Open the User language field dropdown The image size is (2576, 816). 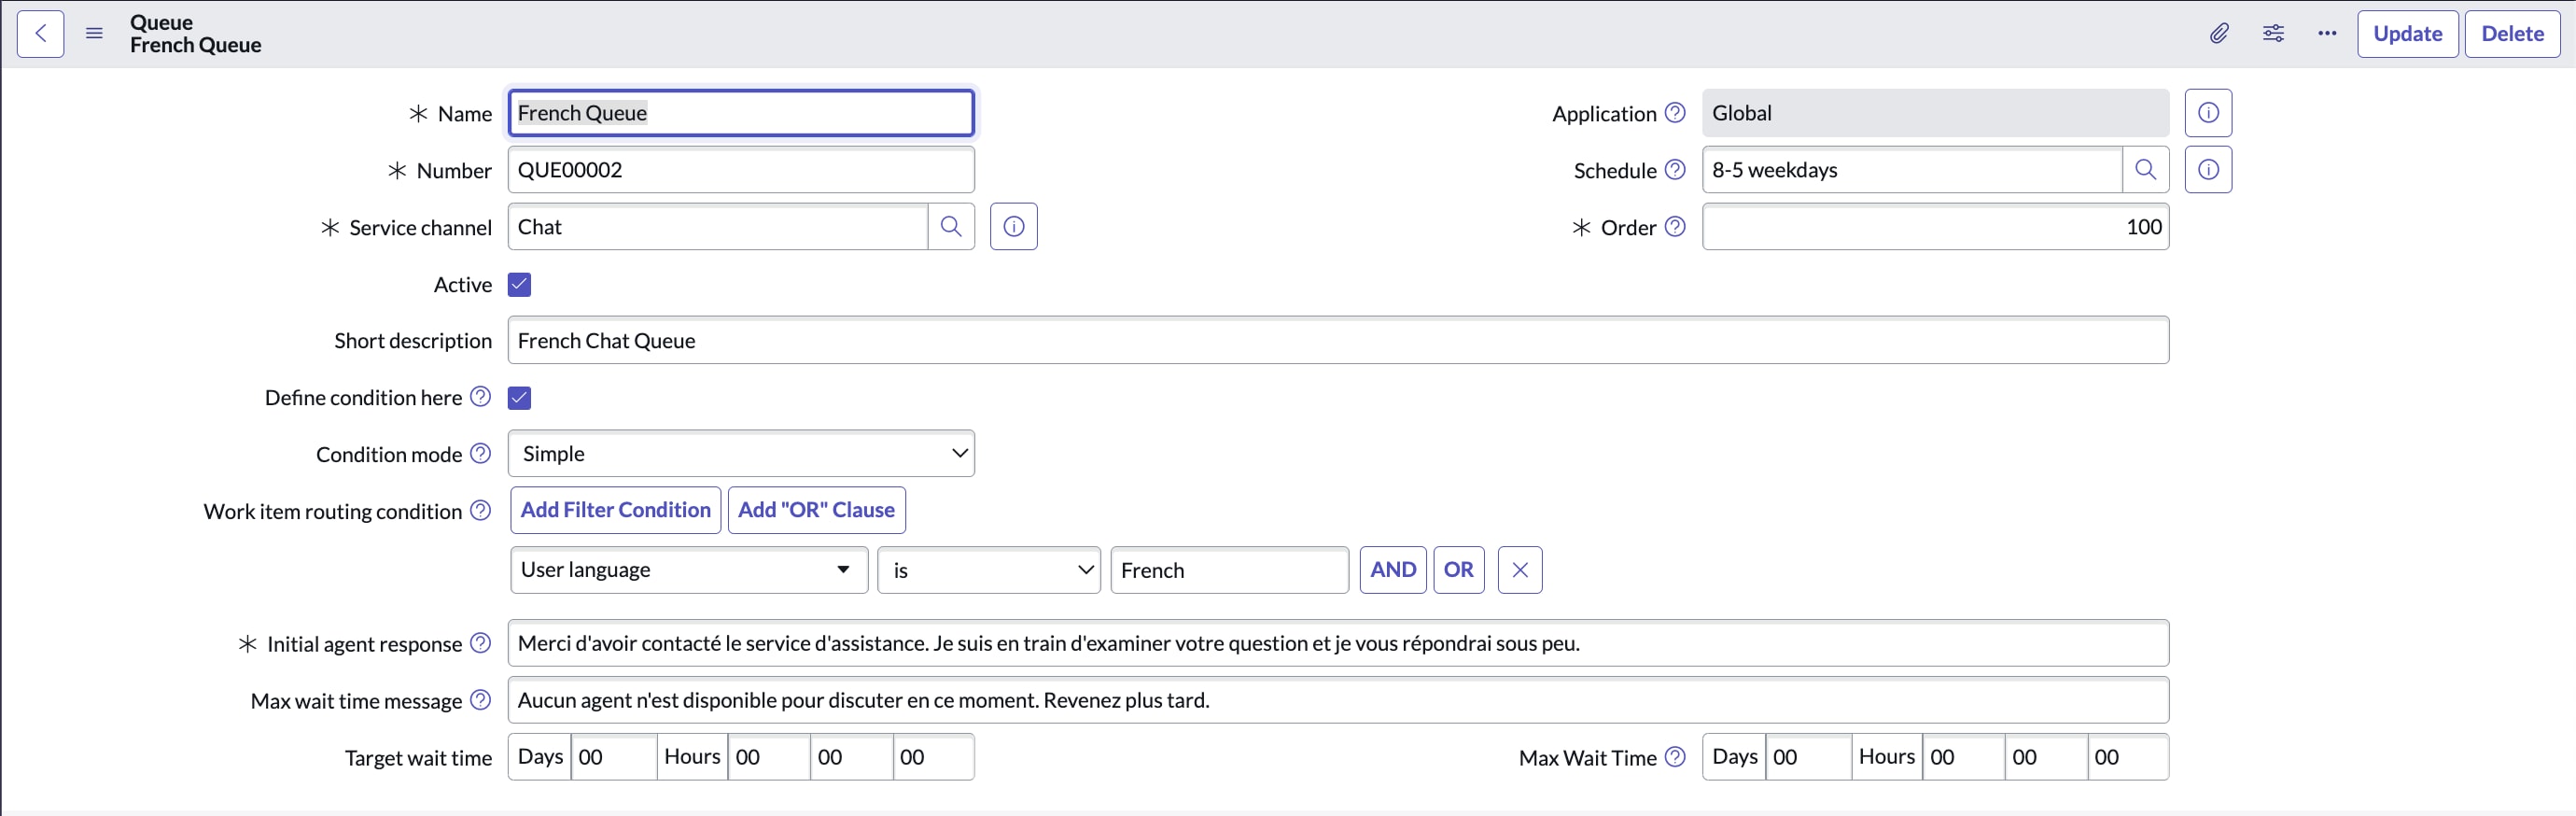point(688,570)
